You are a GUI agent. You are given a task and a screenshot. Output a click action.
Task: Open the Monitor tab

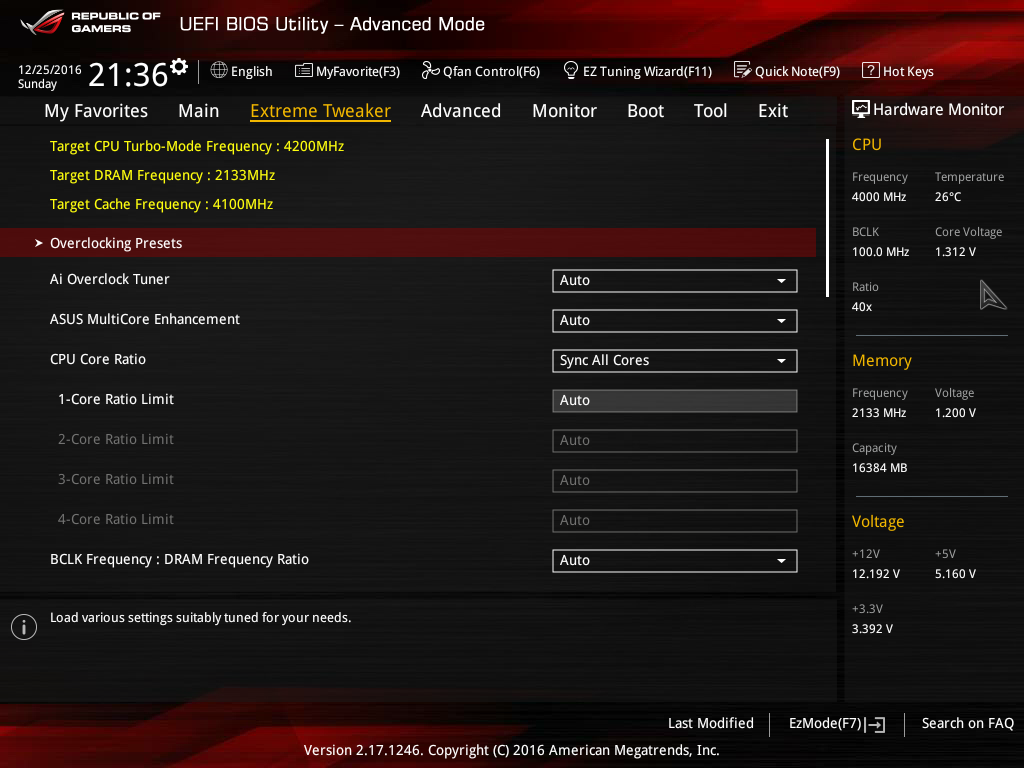(564, 111)
